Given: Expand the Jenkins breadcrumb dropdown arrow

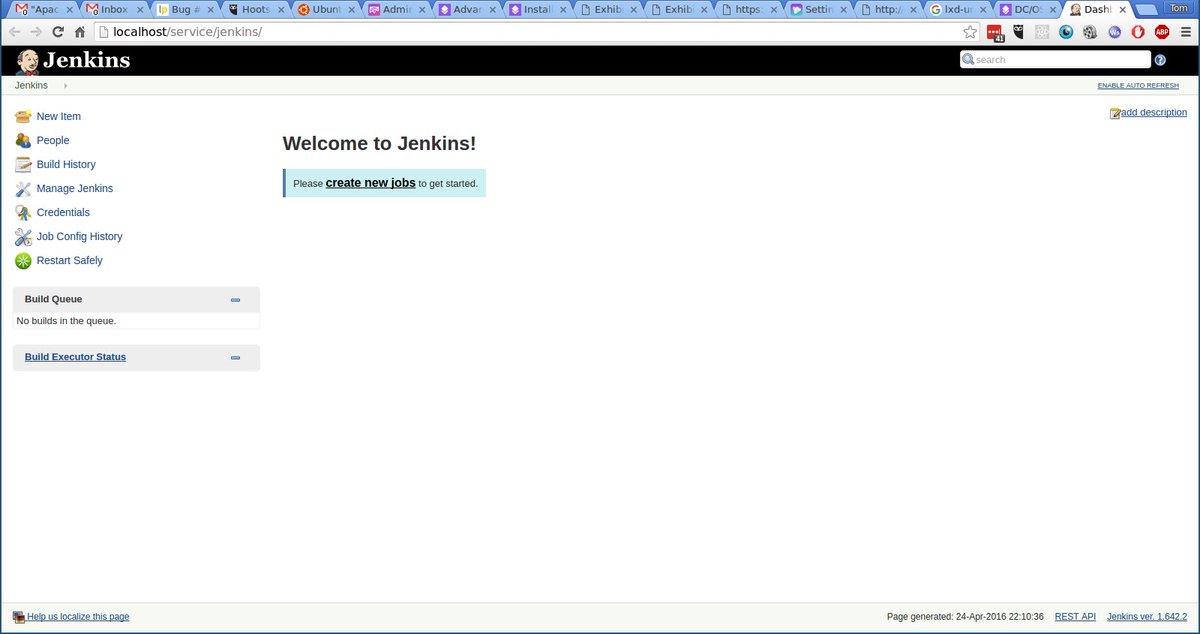Looking at the screenshot, I should click(65, 86).
